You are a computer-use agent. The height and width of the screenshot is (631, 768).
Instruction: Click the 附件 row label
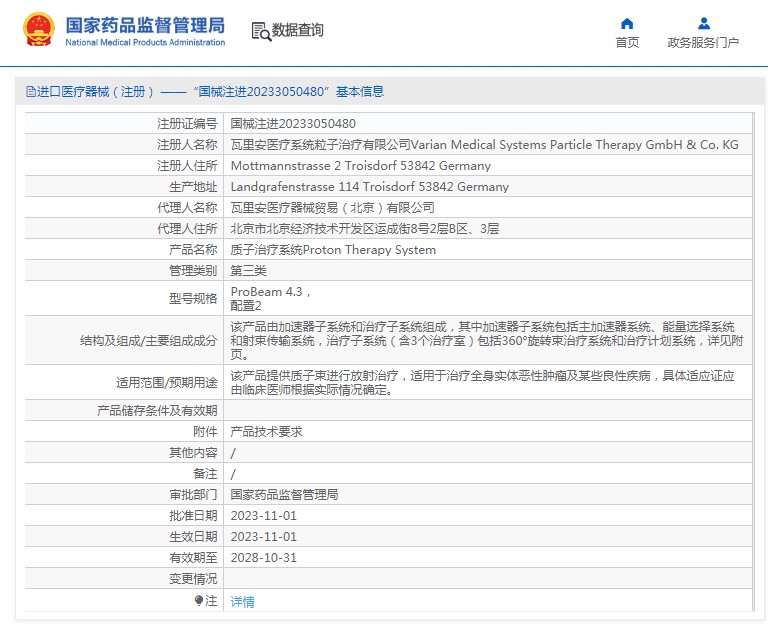205,432
